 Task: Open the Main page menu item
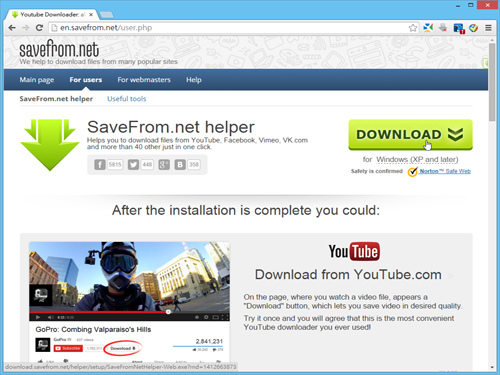pyautogui.click(x=37, y=80)
